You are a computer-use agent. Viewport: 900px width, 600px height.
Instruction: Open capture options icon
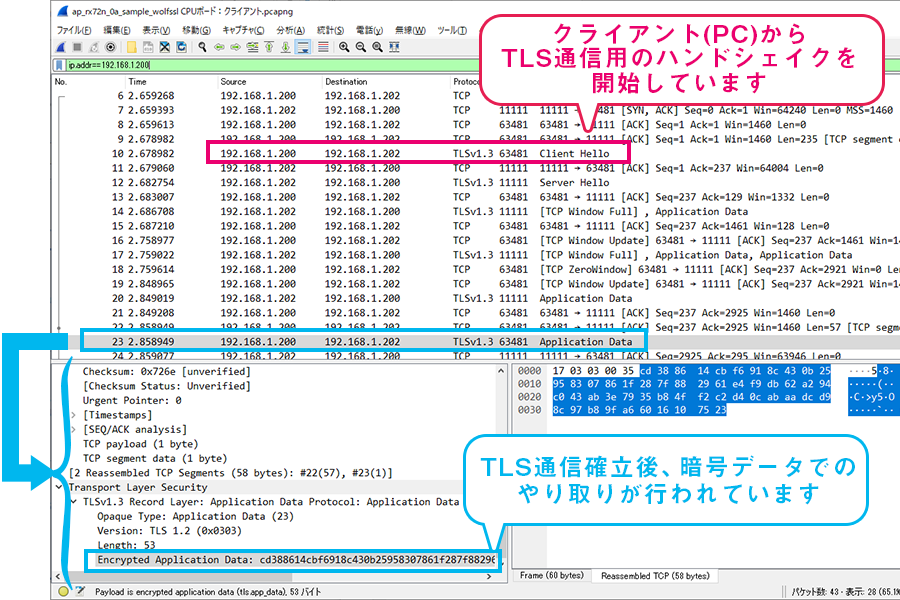click(111, 47)
